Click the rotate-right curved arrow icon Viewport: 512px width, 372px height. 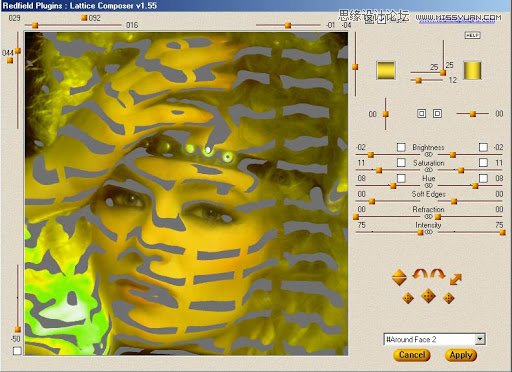coord(438,274)
